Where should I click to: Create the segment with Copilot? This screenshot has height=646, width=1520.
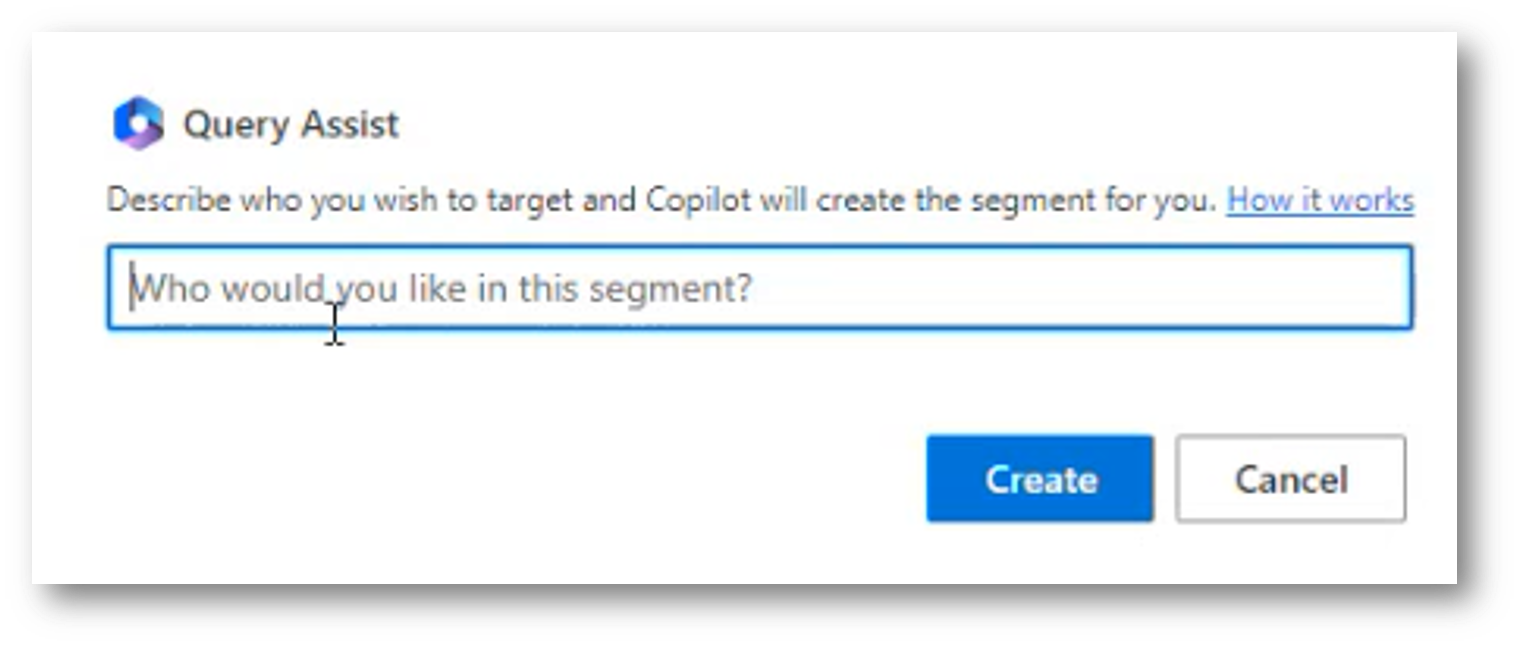[x=1040, y=479]
